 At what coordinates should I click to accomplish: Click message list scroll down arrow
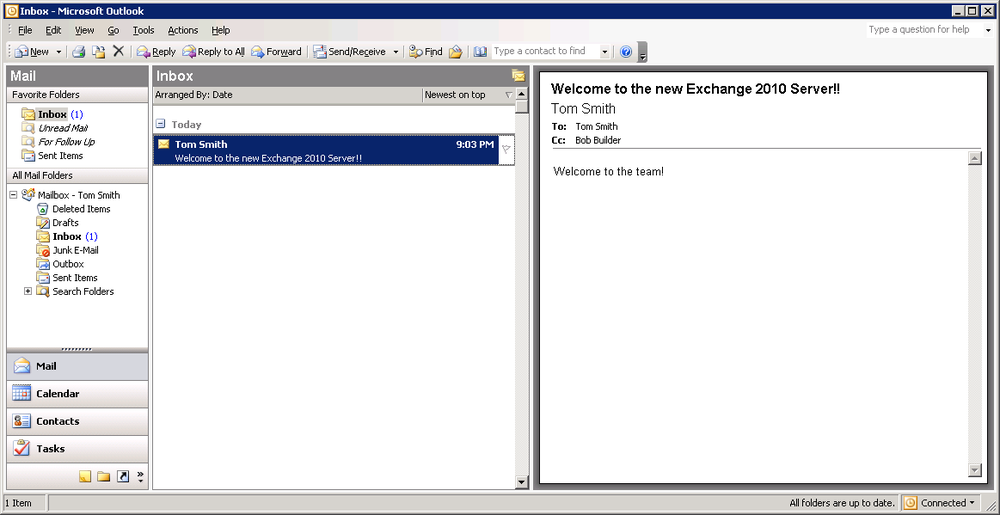[x=522, y=482]
